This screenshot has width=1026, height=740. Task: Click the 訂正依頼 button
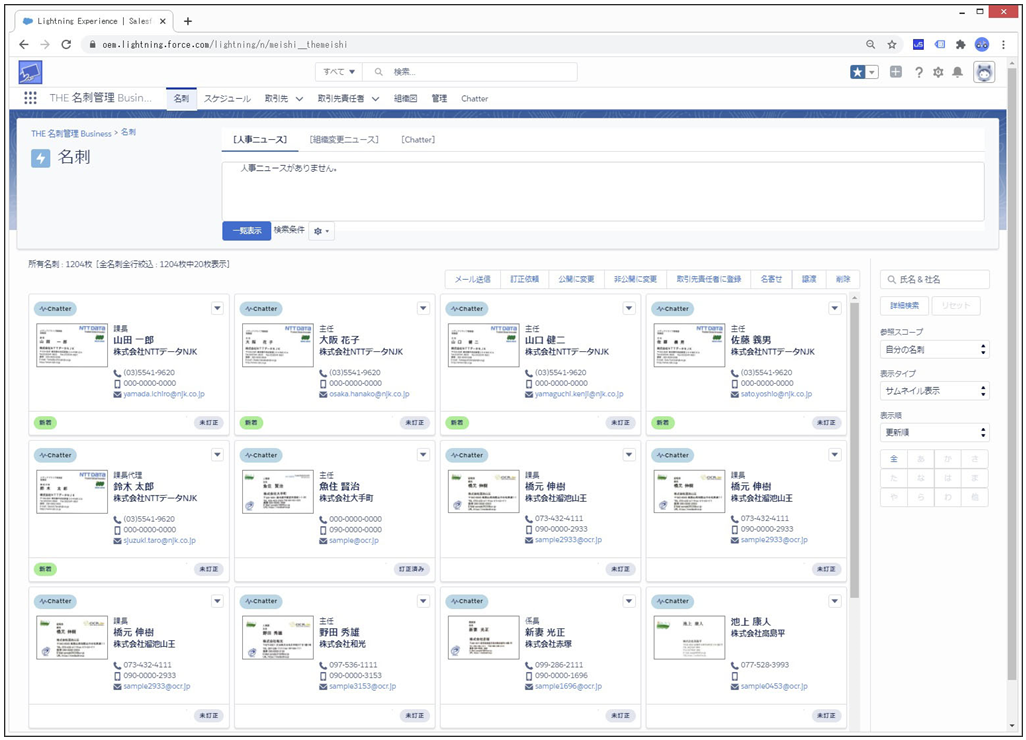(x=525, y=279)
